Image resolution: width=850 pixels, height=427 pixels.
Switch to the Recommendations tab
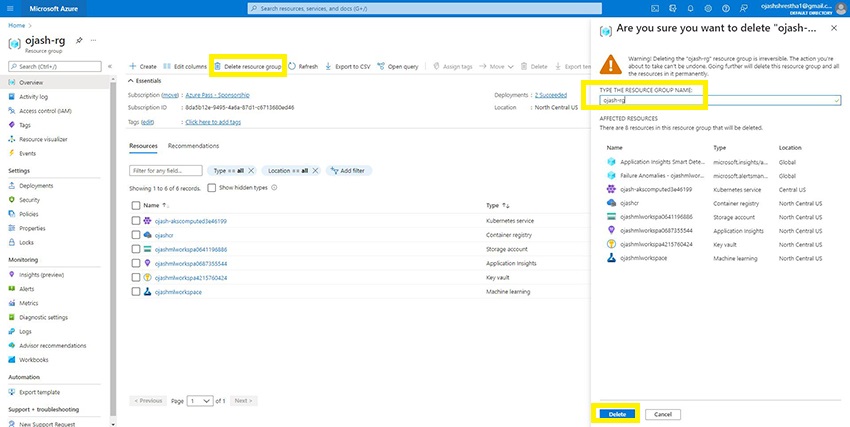pyautogui.click(x=194, y=146)
